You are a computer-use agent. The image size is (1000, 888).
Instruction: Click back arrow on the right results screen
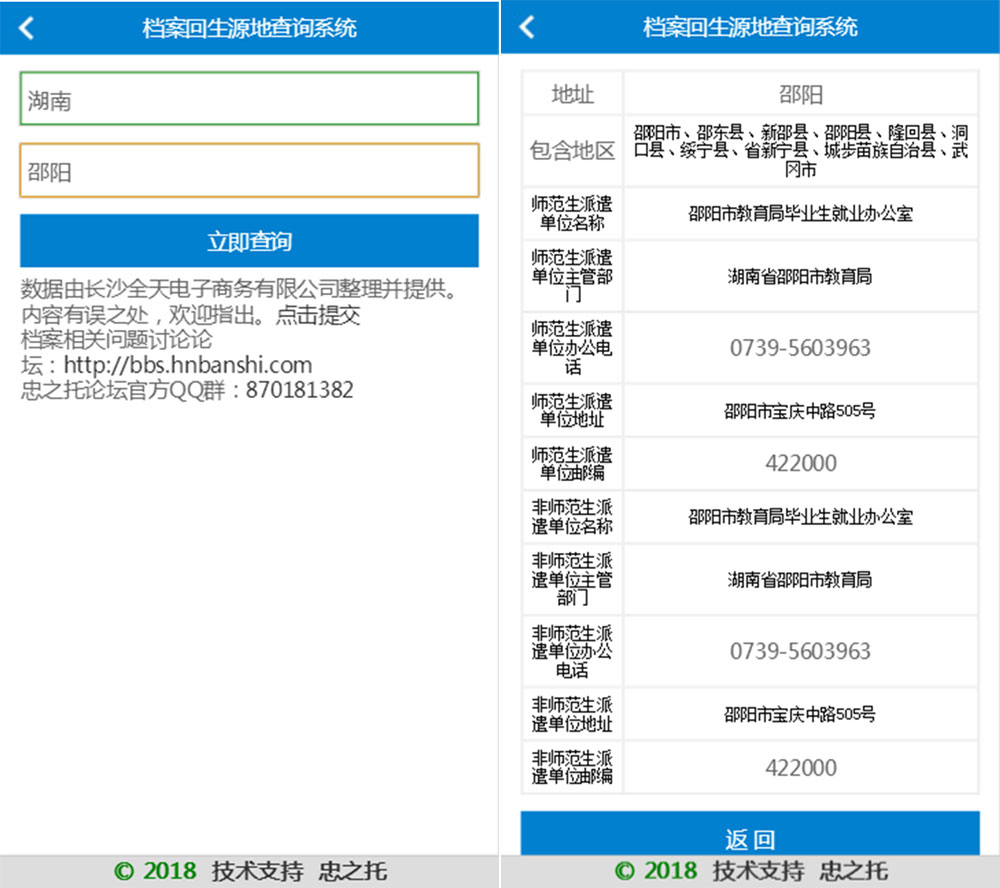[527, 28]
